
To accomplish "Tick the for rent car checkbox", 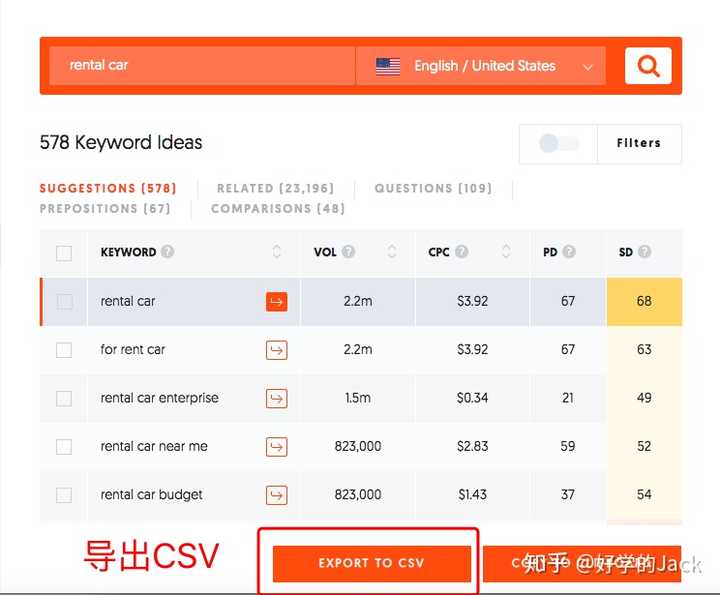I will pos(64,350).
